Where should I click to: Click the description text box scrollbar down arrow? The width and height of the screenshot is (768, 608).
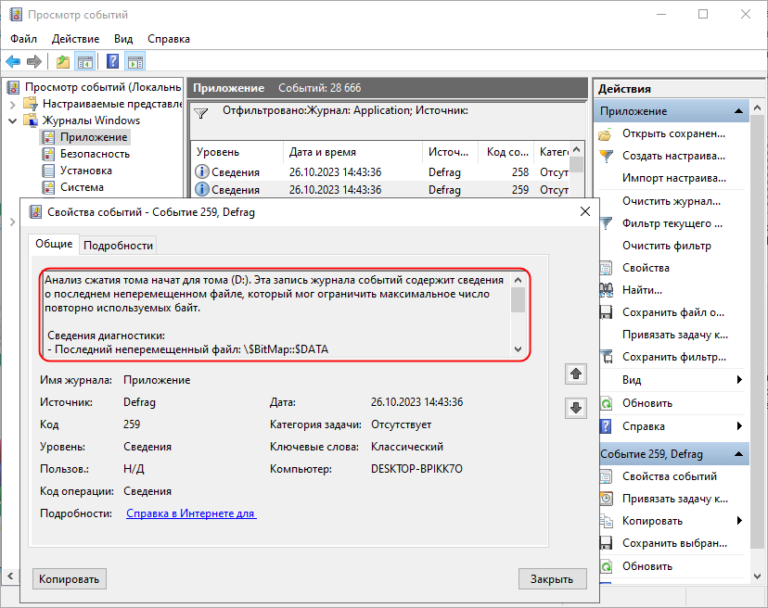[518, 349]
